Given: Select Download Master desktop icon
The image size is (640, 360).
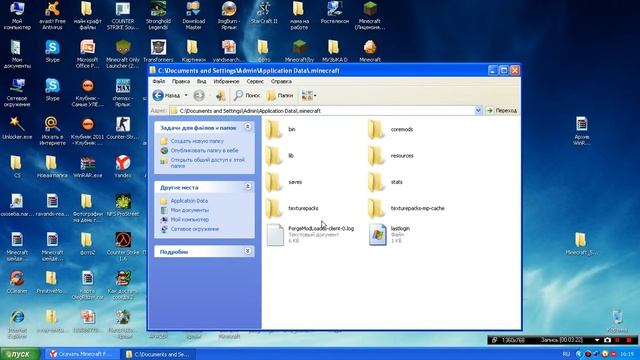Looking at the screenshot, I should [x=193, y=16].
